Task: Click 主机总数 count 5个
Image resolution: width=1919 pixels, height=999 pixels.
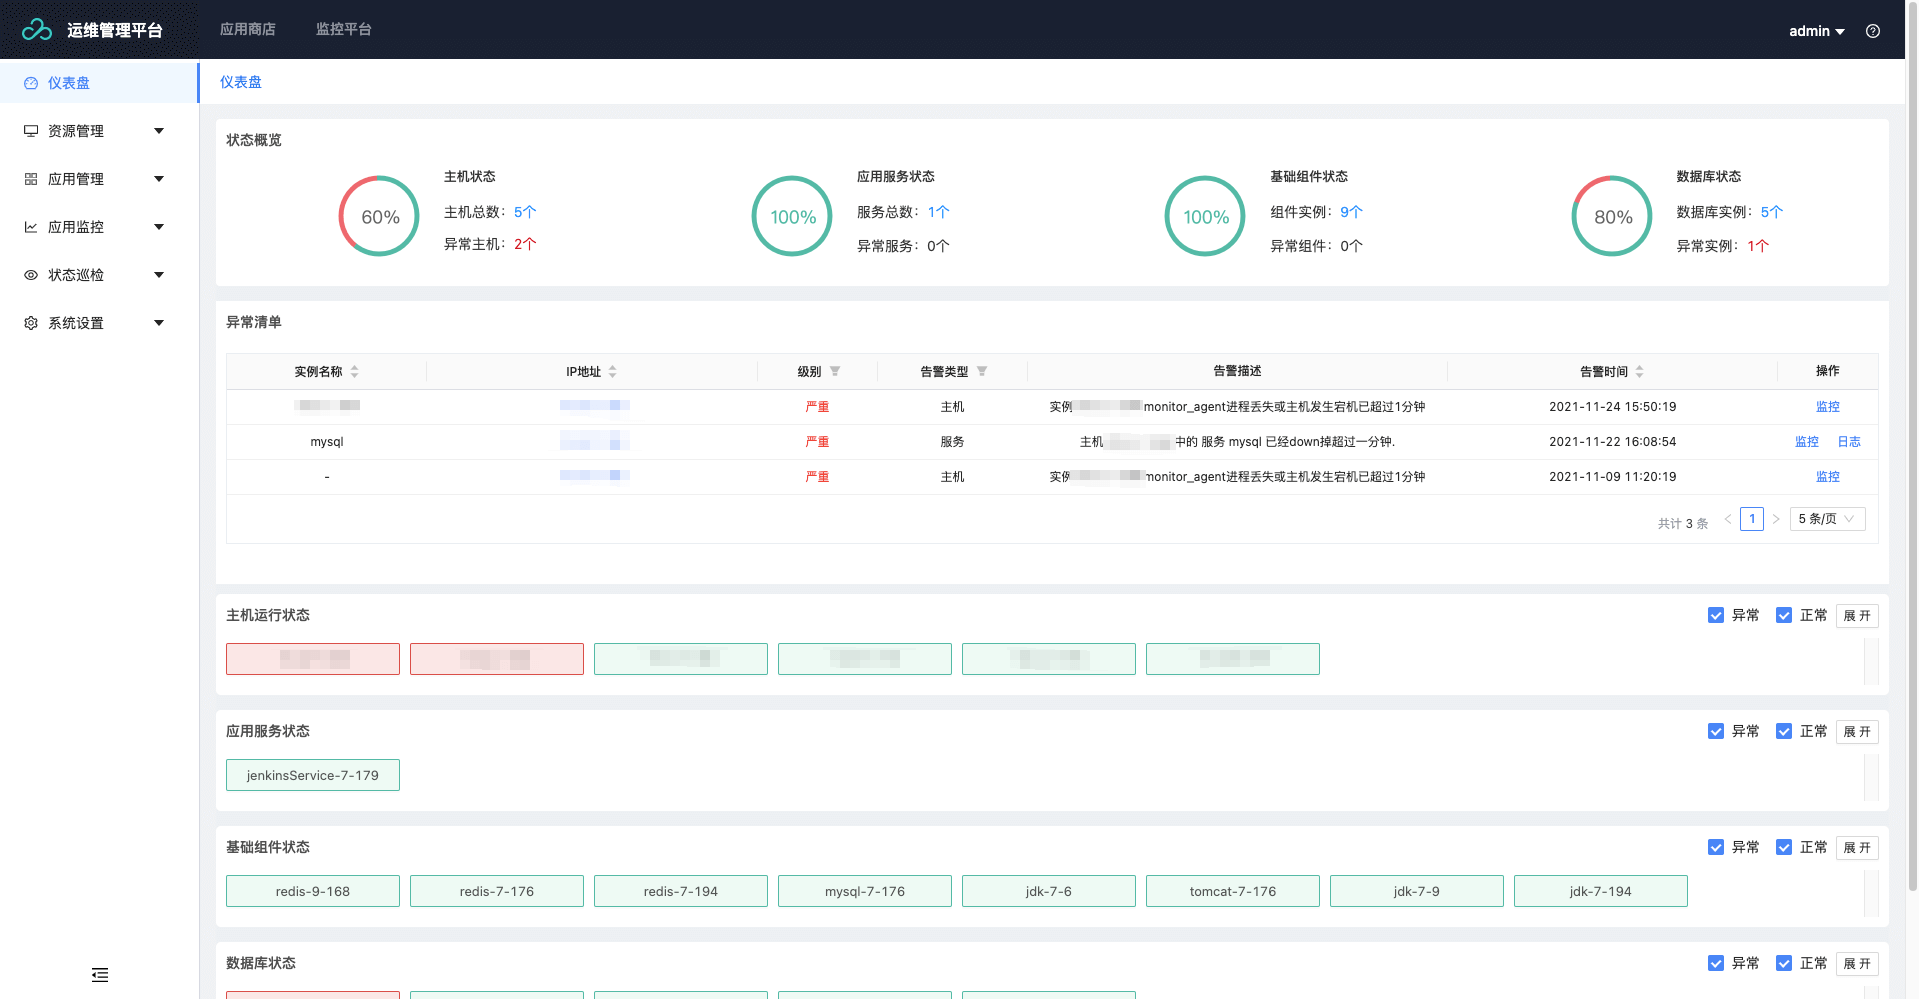Action: coord(525,212)
